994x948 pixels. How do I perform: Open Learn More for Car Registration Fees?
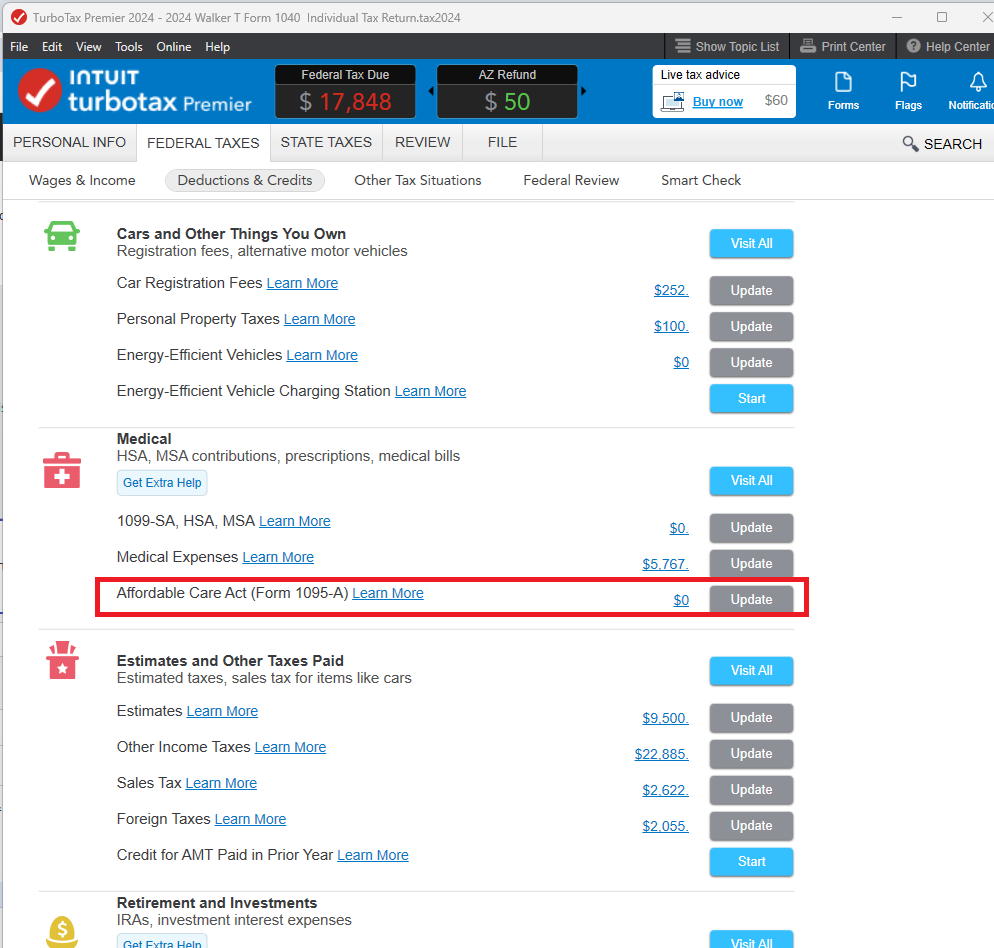click(x=302, y=283)
